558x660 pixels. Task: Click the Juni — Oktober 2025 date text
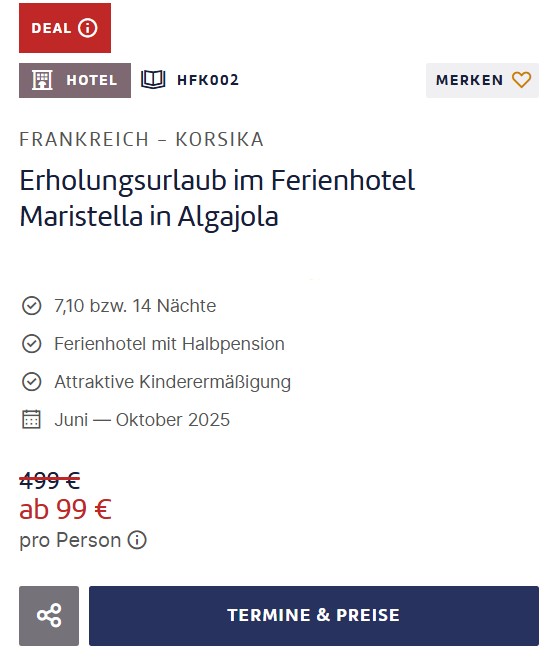(142, 420)
